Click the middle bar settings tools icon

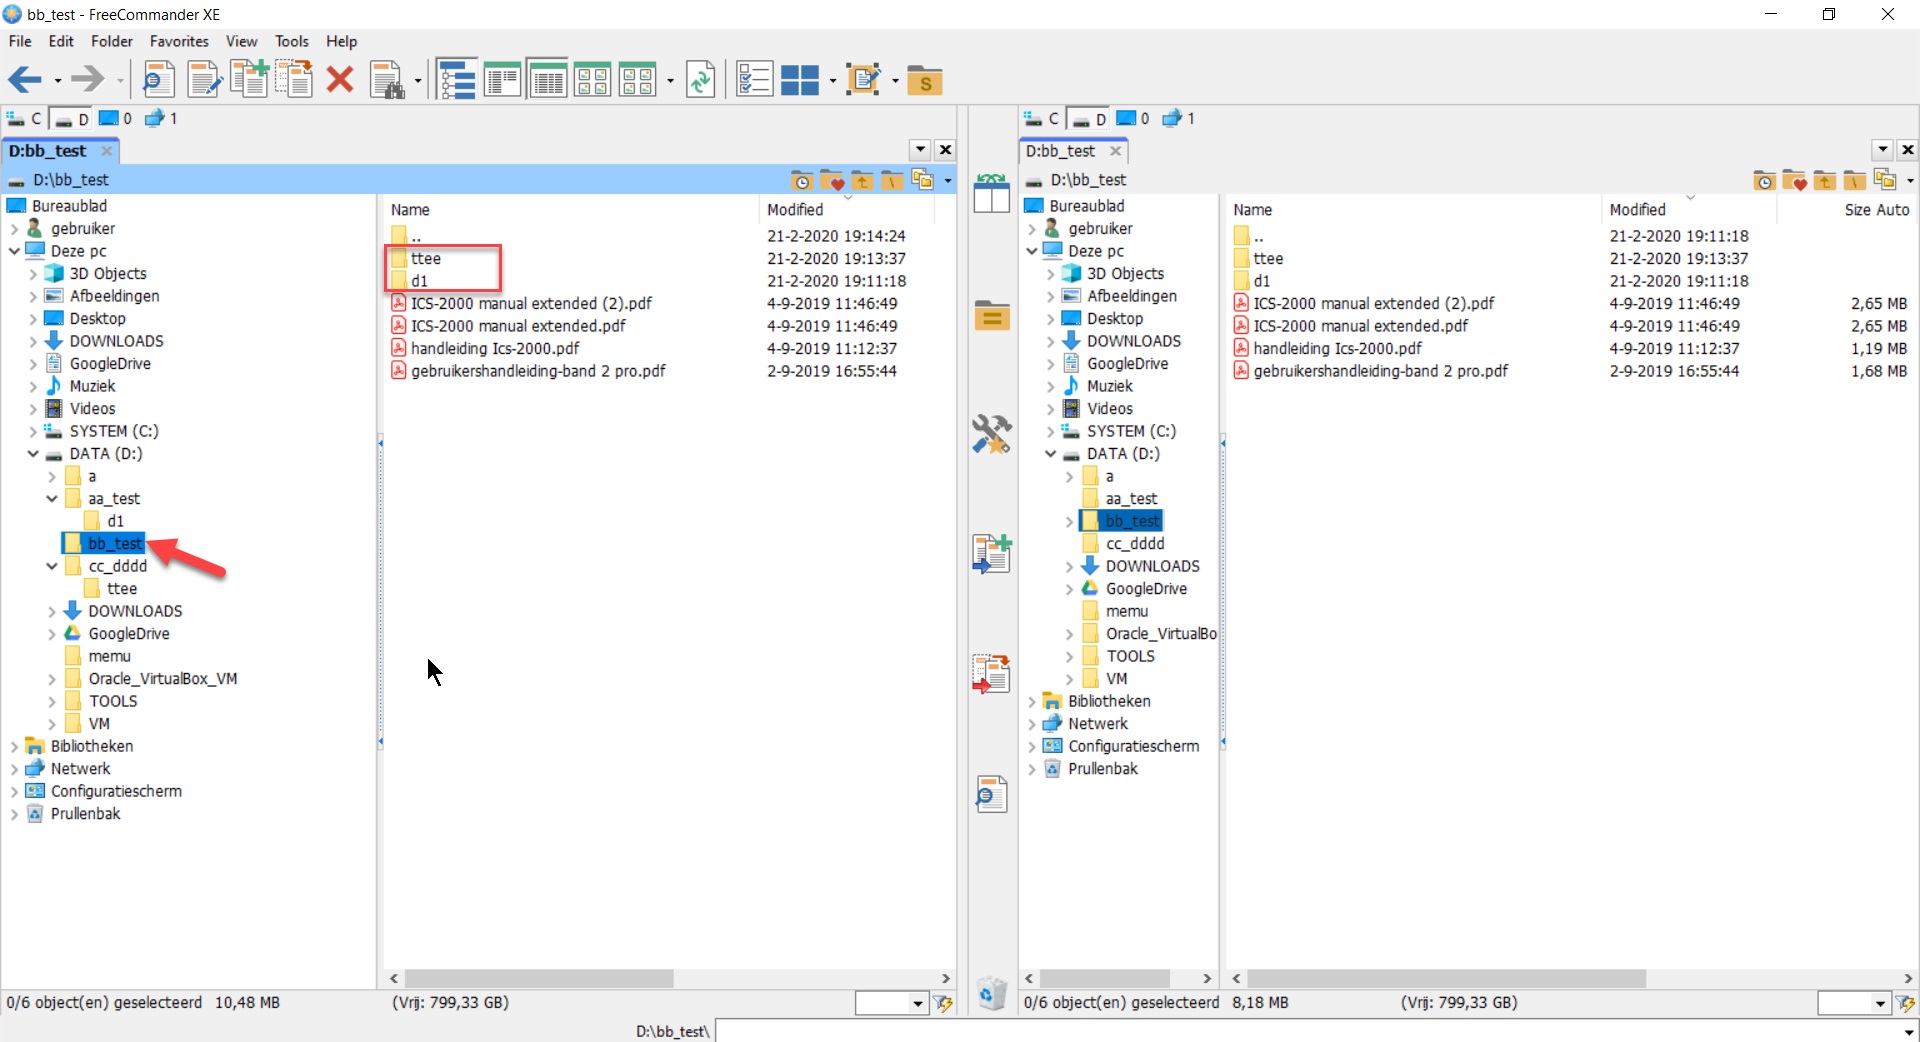point(991,434)
